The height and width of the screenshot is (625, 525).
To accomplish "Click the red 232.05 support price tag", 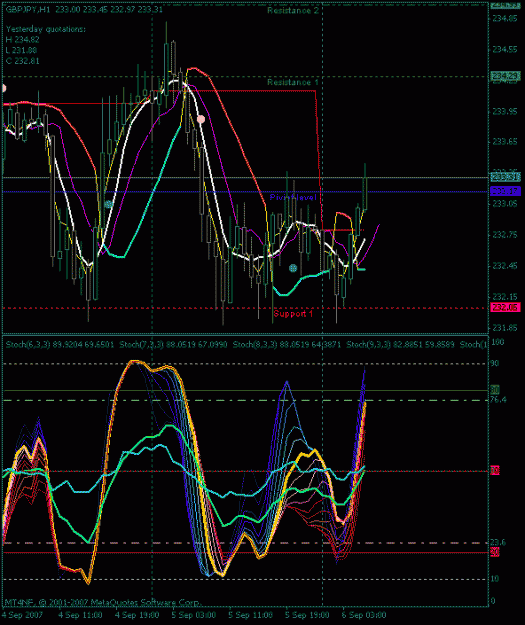I will pyautogui.click(x=505, y=308).
